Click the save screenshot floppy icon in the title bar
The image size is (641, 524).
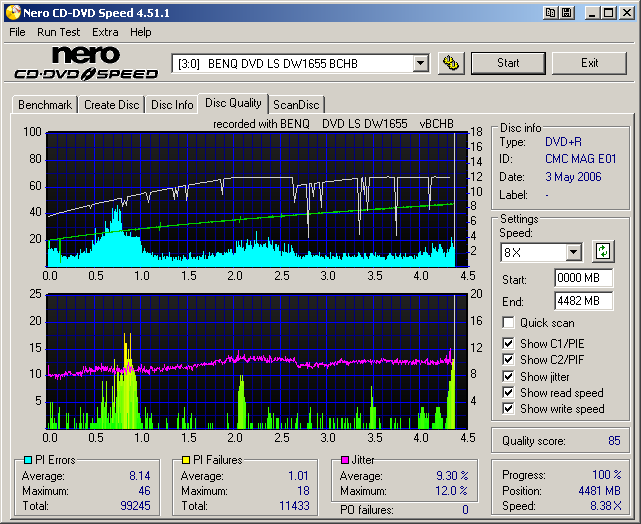click(567, 13)
